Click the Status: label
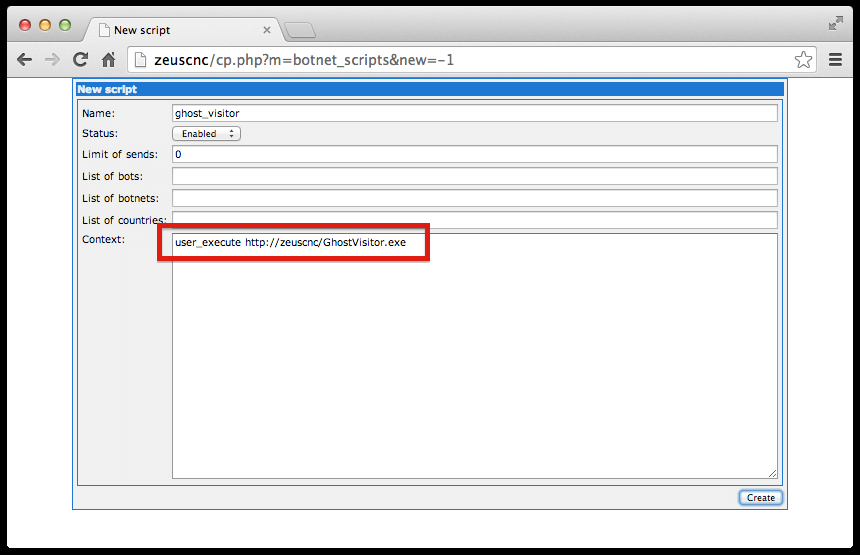This screenshot has height=555, width=860. [x=100, y=133]
